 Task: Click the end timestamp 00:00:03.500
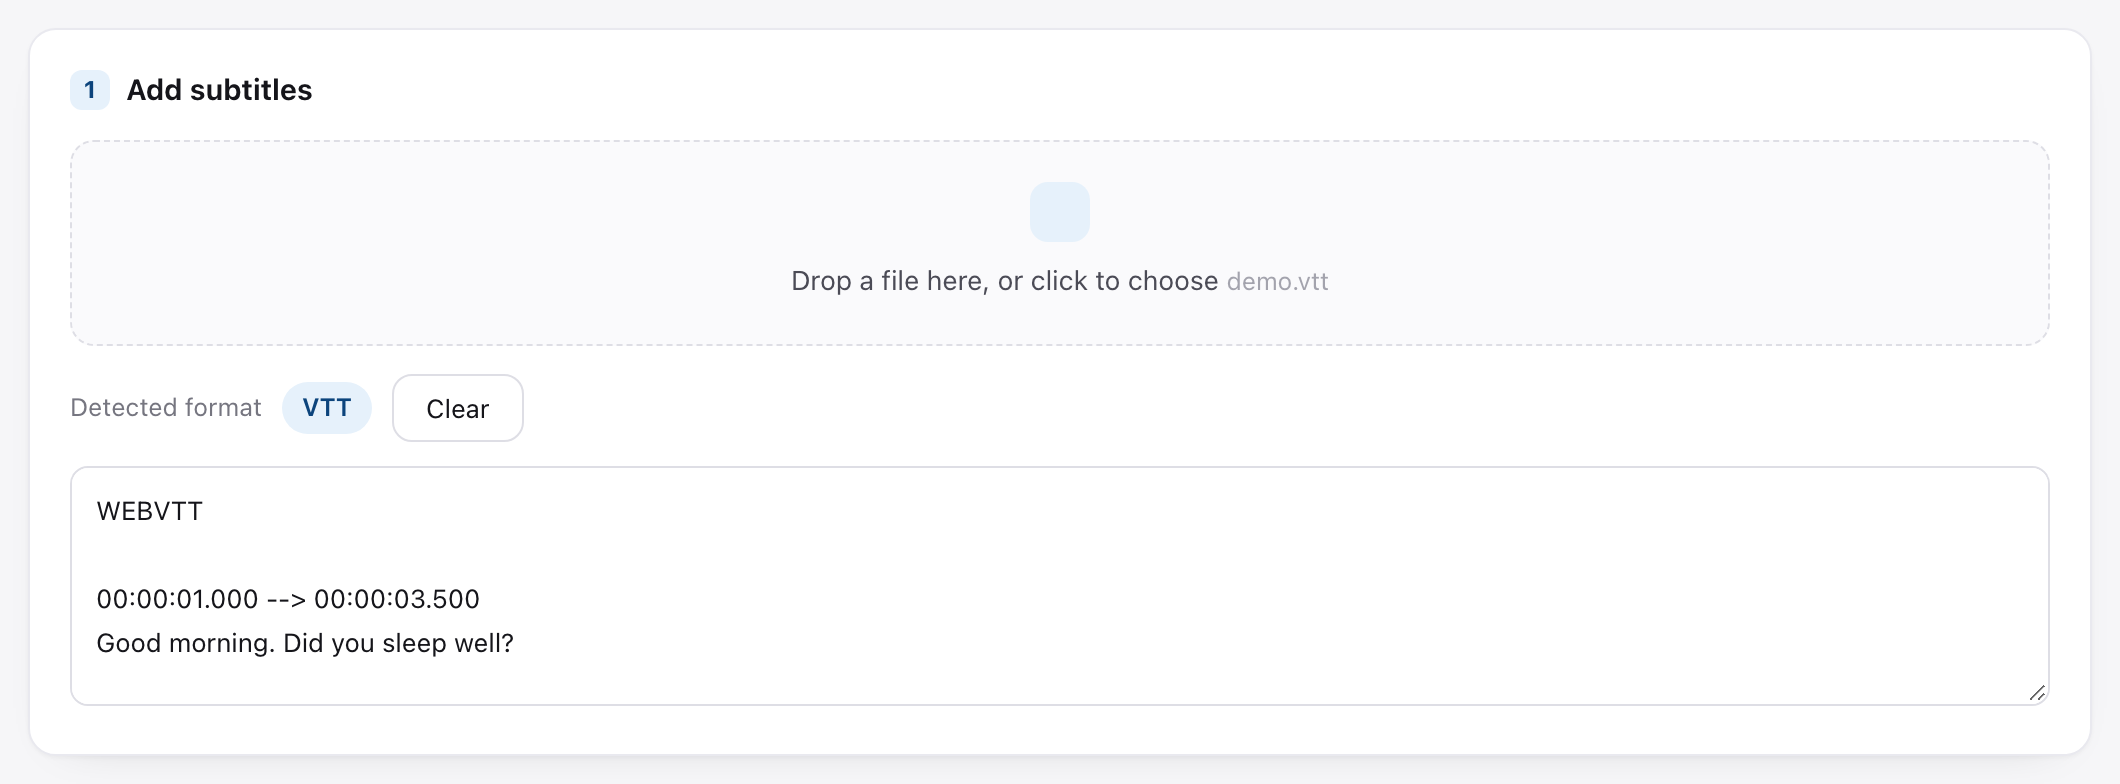pos(397,599)
